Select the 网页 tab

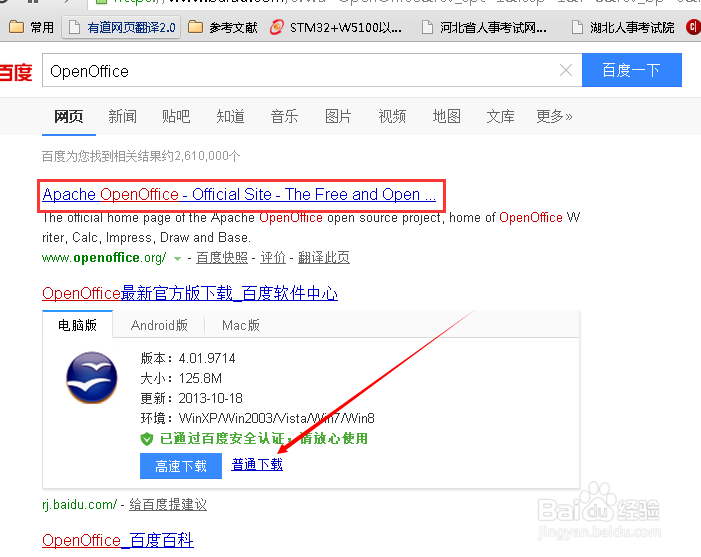pos(69,117)
